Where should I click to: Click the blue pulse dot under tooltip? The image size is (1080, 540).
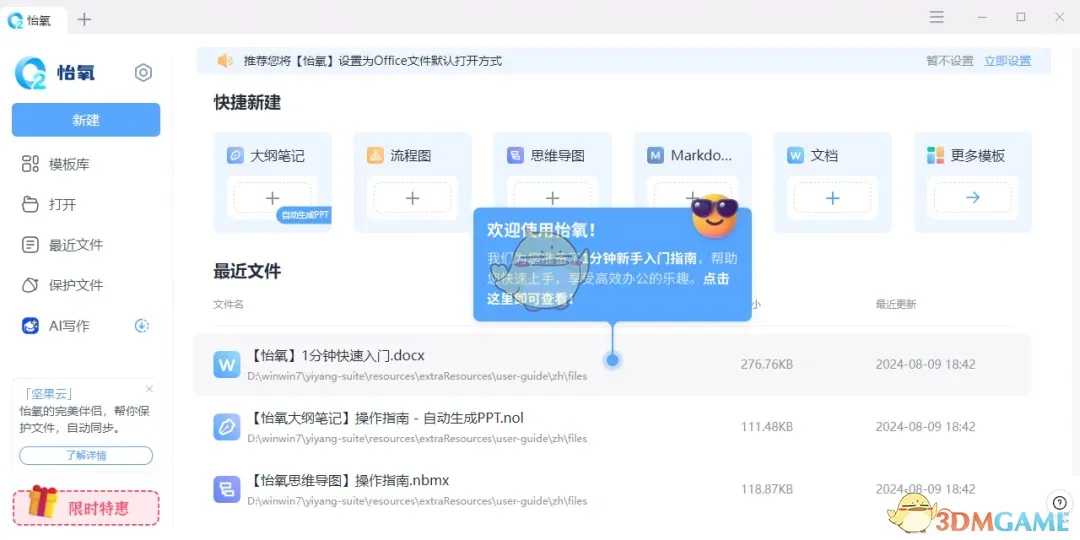click(x=612, y=360)
